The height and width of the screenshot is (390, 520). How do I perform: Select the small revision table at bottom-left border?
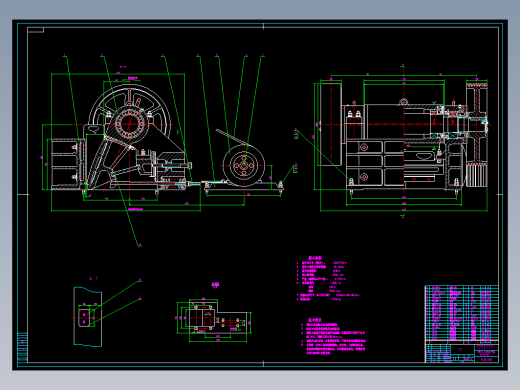[x=22, y=347]
